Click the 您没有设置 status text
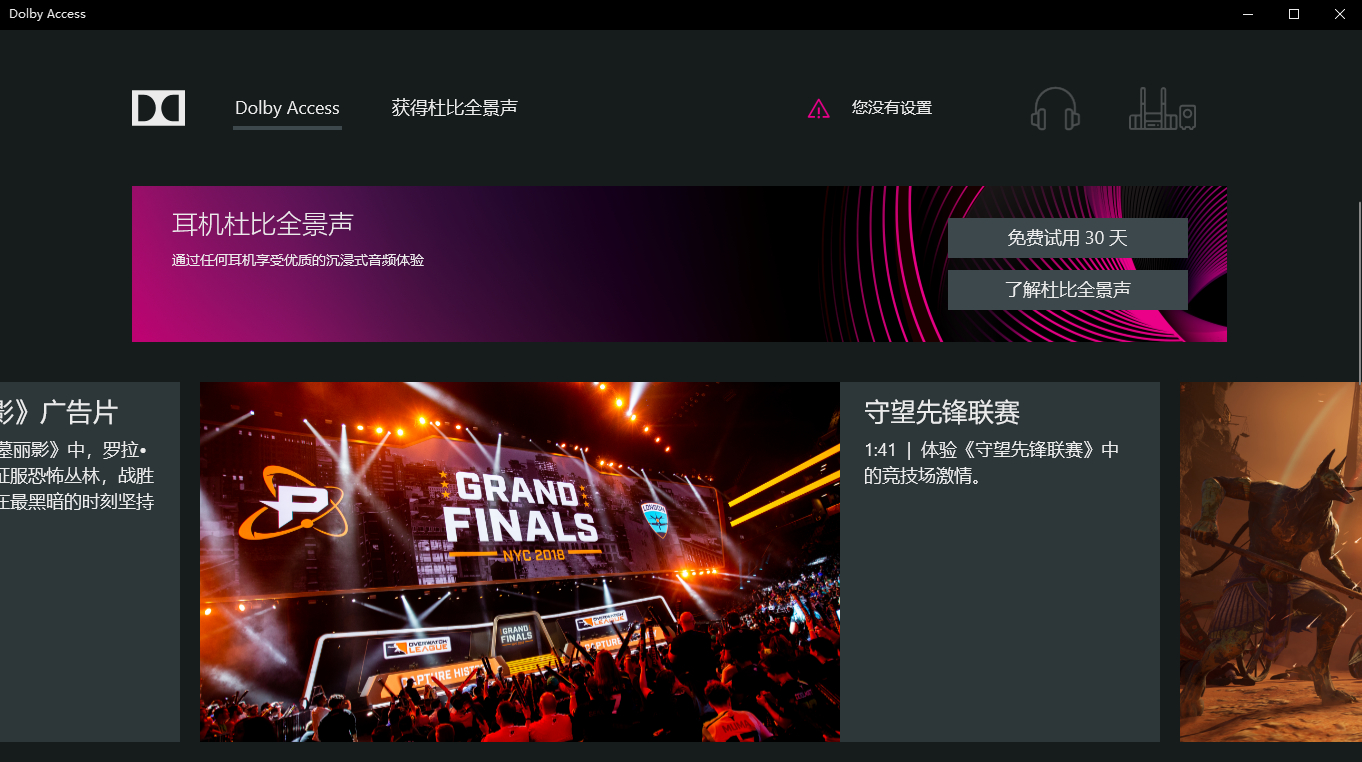The image size is (1362, 762). [892, 108]
